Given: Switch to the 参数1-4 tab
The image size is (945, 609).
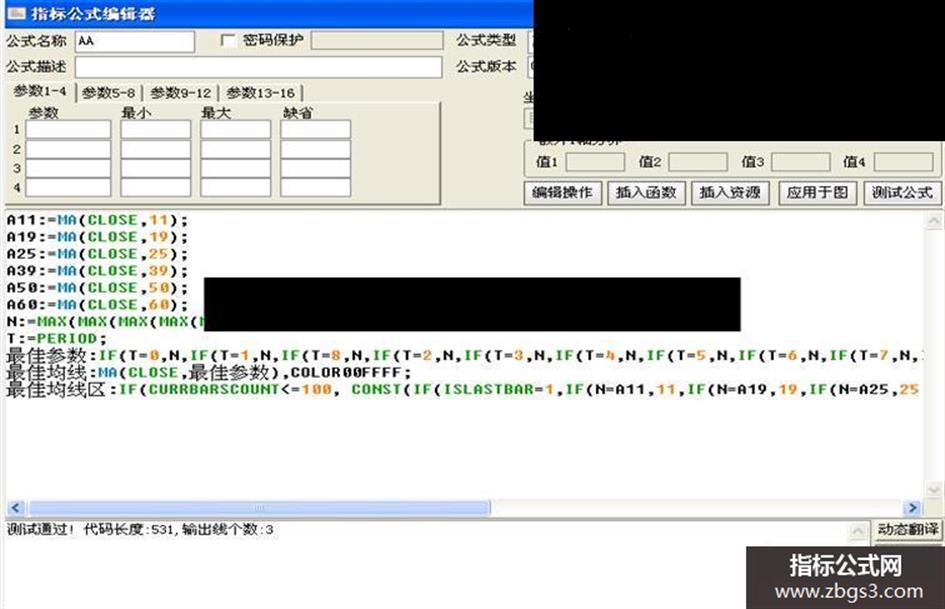Looking at the screenshot, I should click(40, 92).
